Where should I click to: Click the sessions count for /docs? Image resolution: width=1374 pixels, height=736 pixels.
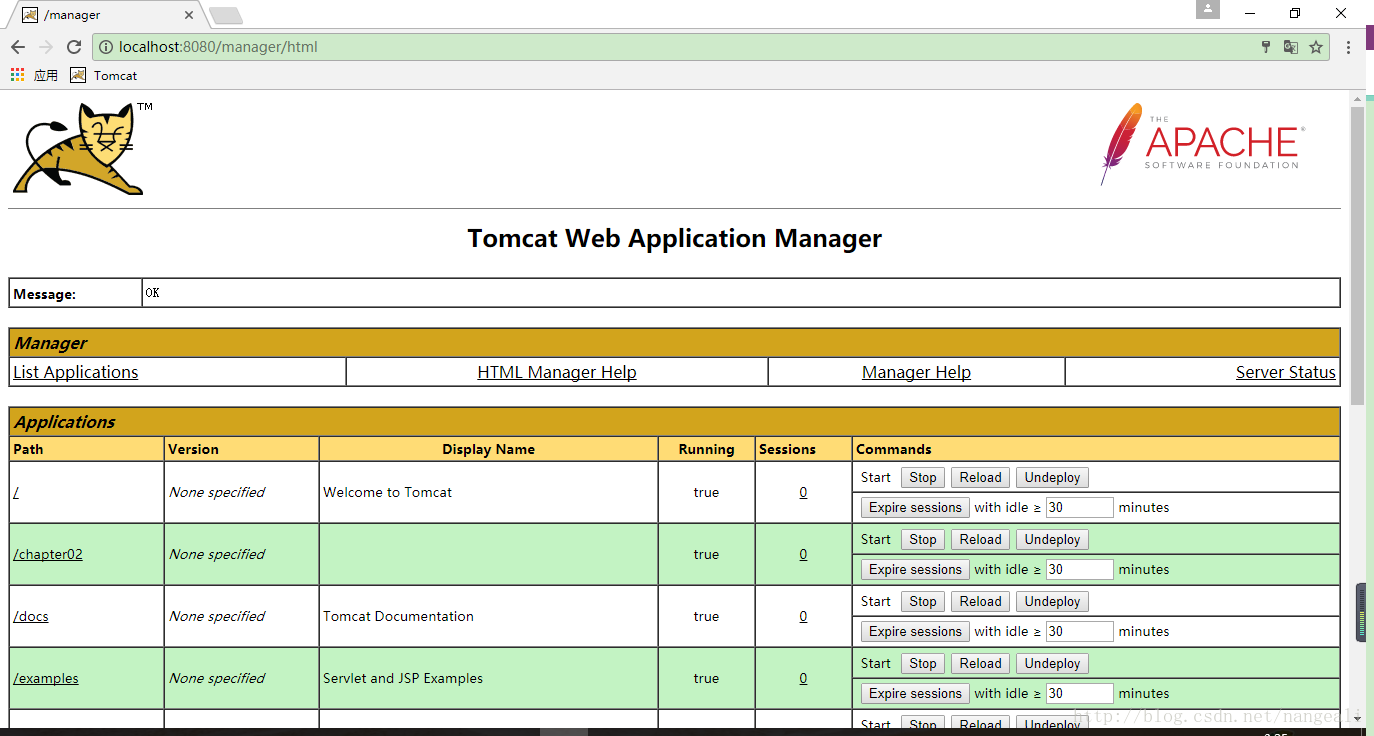pyautogui.click(x=803, y=616)
